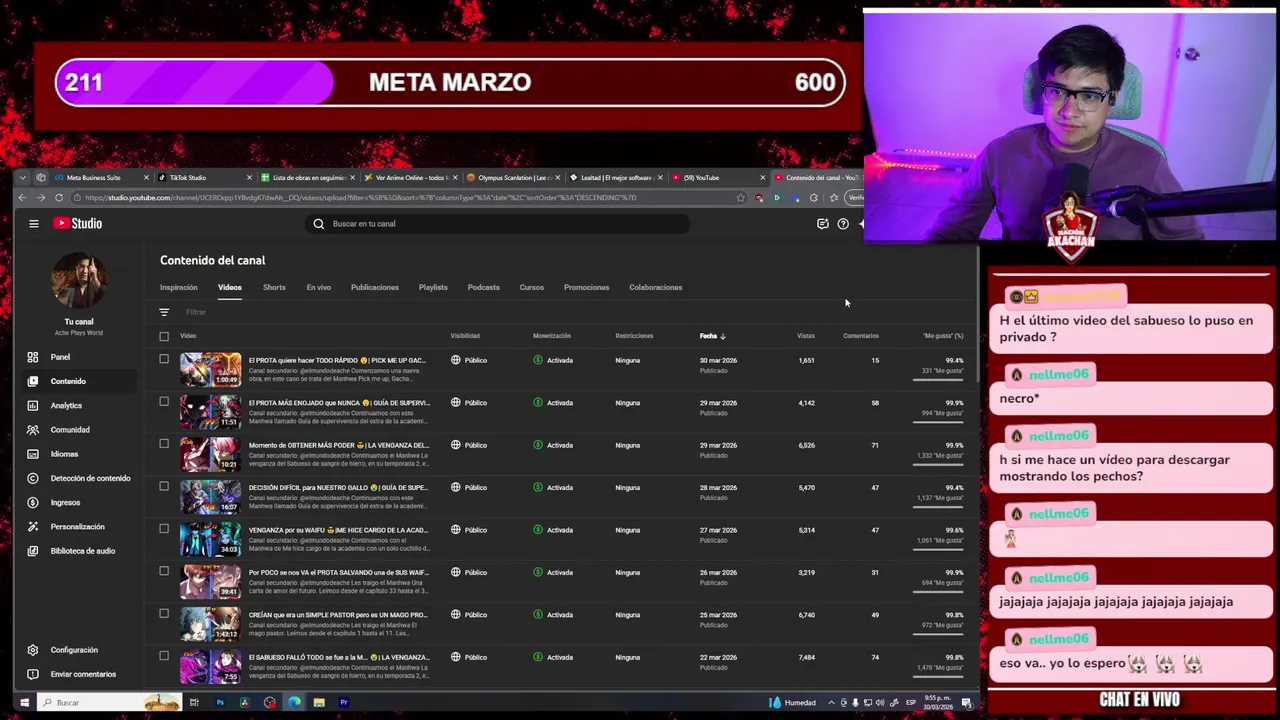This screenshot has width=1280, height=720.
Task: Open title 'Momento de OBTENER MÁS PODER'
Action: [x=338, y=445]
